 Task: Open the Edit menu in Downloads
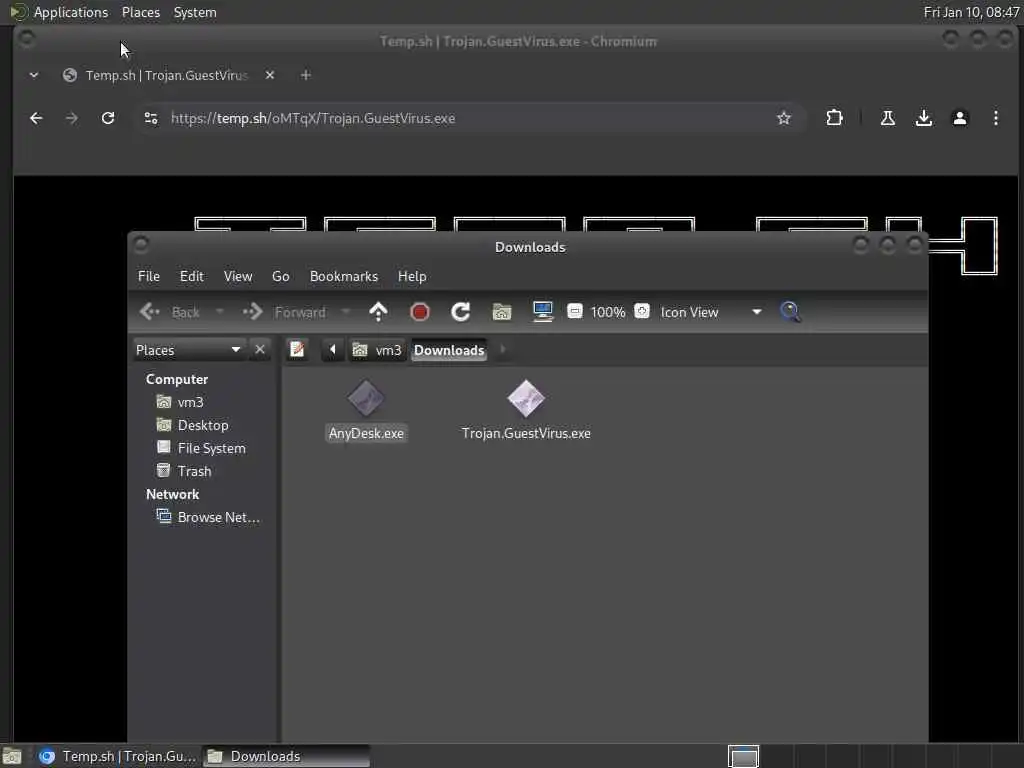pos(191,276)
